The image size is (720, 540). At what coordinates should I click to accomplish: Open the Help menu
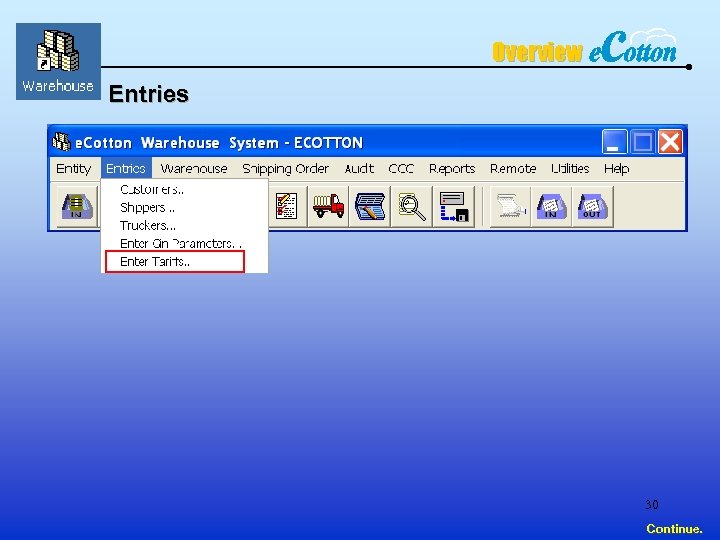pos(616,169)
